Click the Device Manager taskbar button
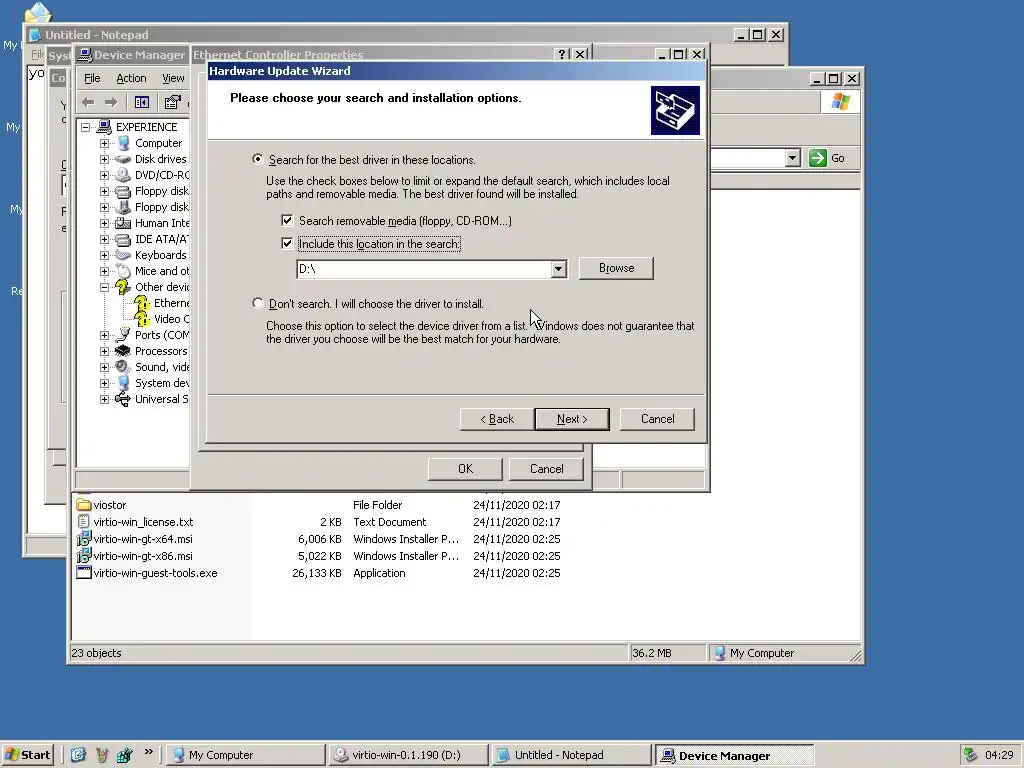 735,755
